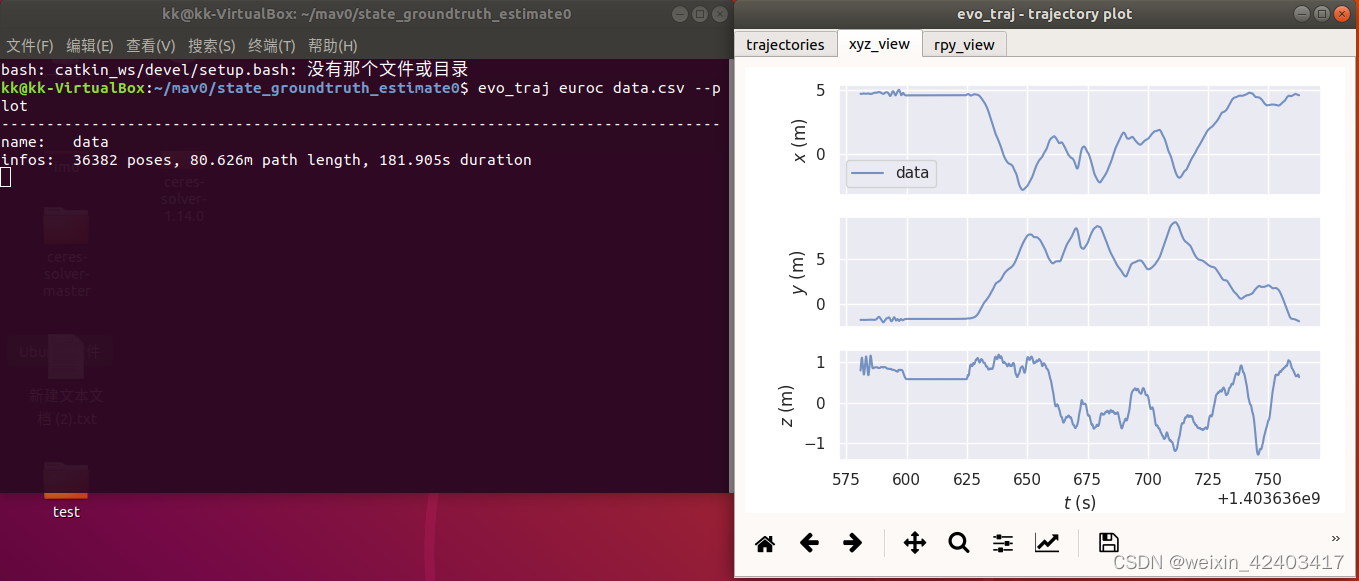Go forward to next plot view

[853, 543]
